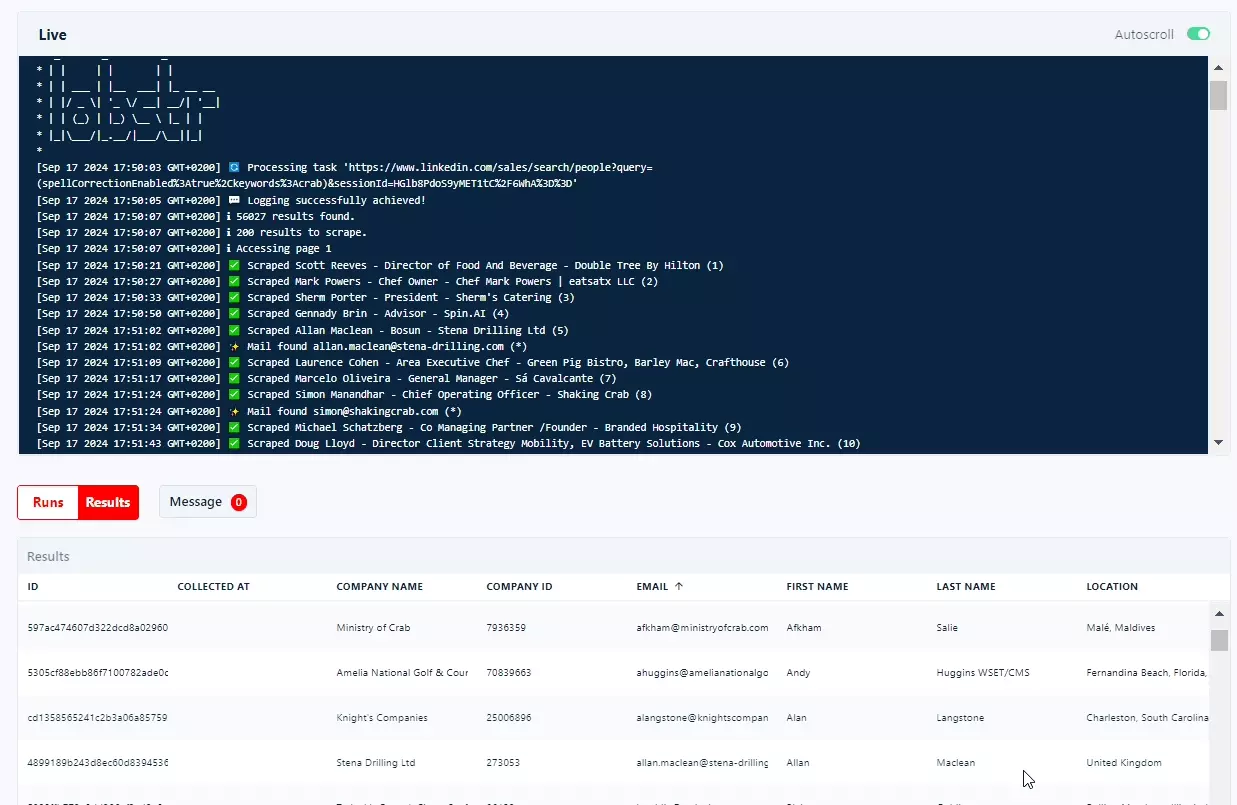This screenshot has width=1237, height=805.
Task: Click the sort arrow next to EMAIL
Action: [679, 587]
